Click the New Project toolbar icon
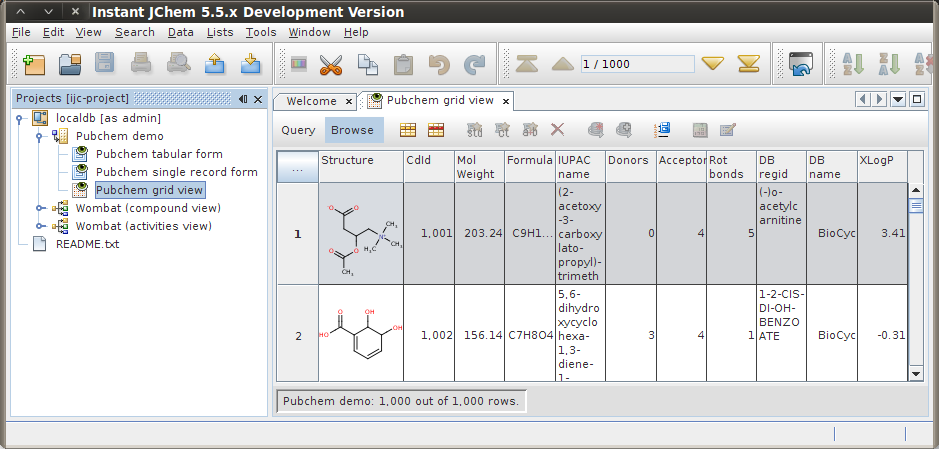Screen dimensions: 939x449 click(x=35, y=65)
